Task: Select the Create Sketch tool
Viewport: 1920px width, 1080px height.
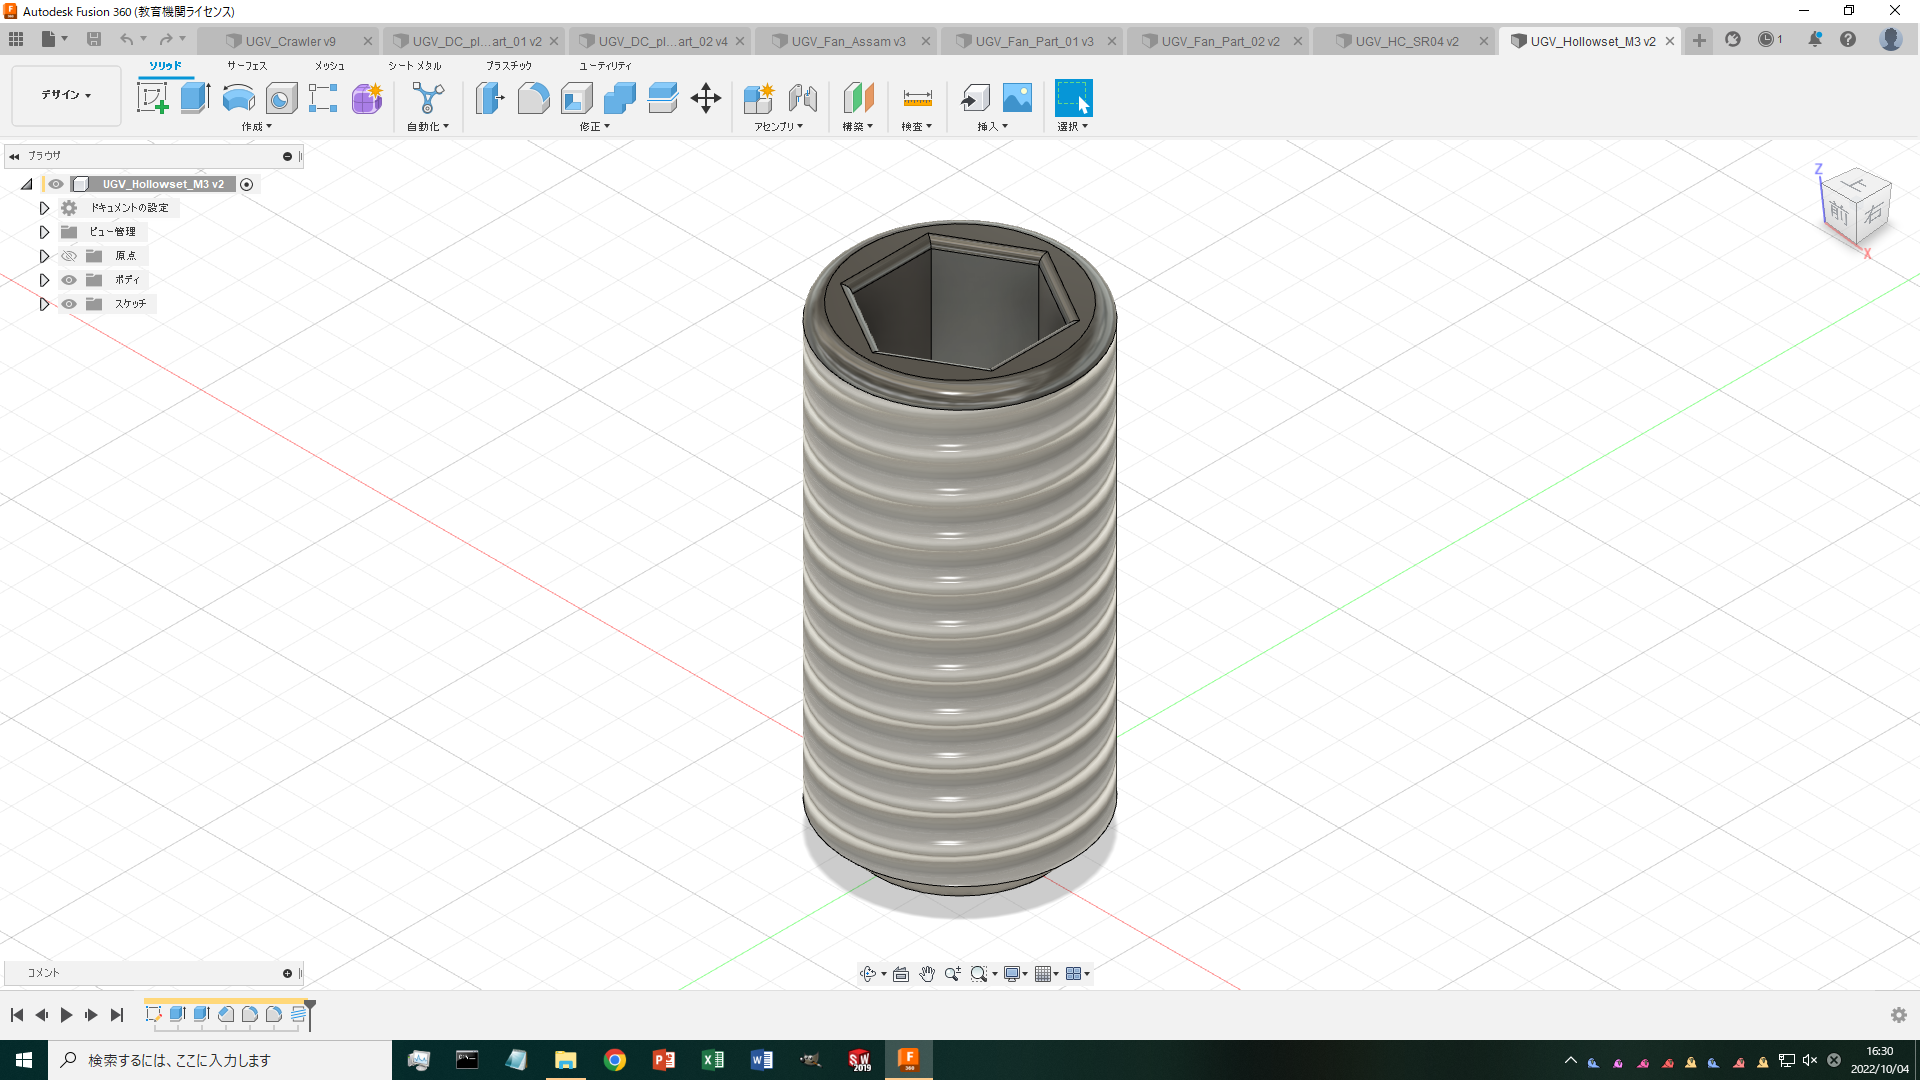Action: click(x=153, y=98)
